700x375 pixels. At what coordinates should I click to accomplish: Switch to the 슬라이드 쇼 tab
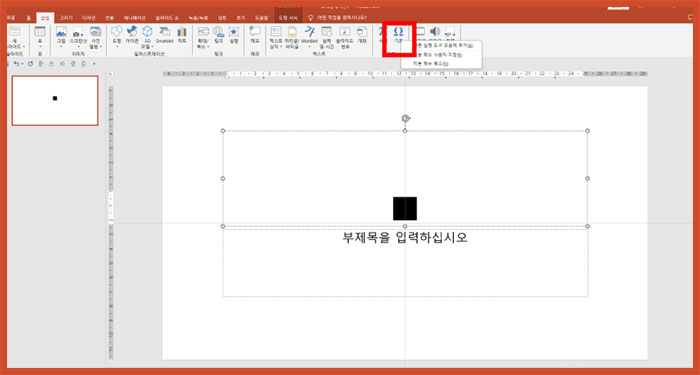point(167,18)
